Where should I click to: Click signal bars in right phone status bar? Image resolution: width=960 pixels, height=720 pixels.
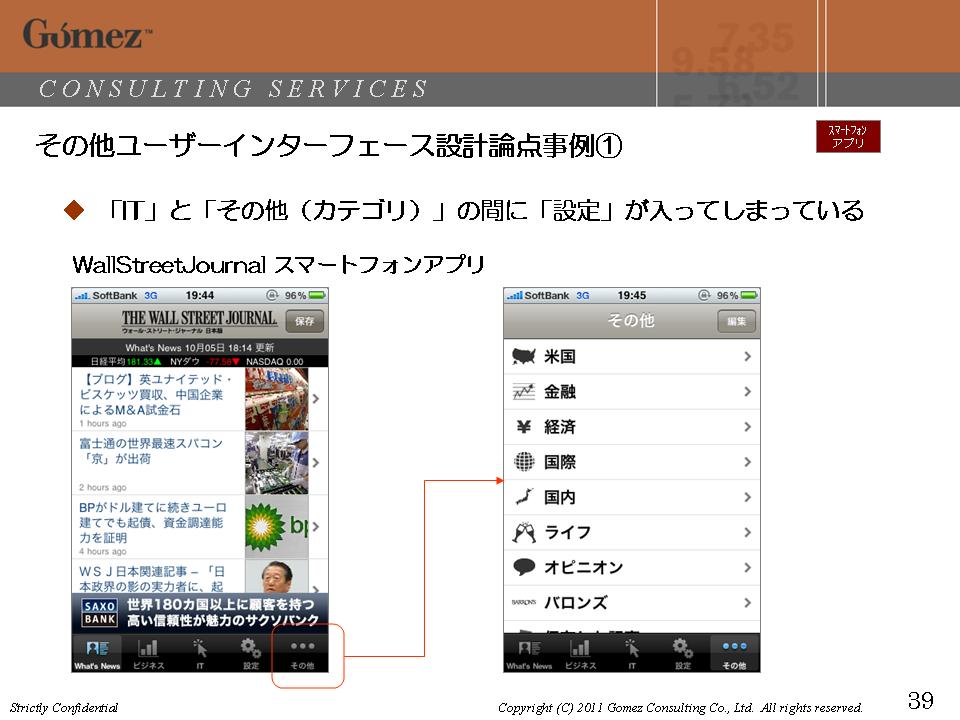[514, 296]
